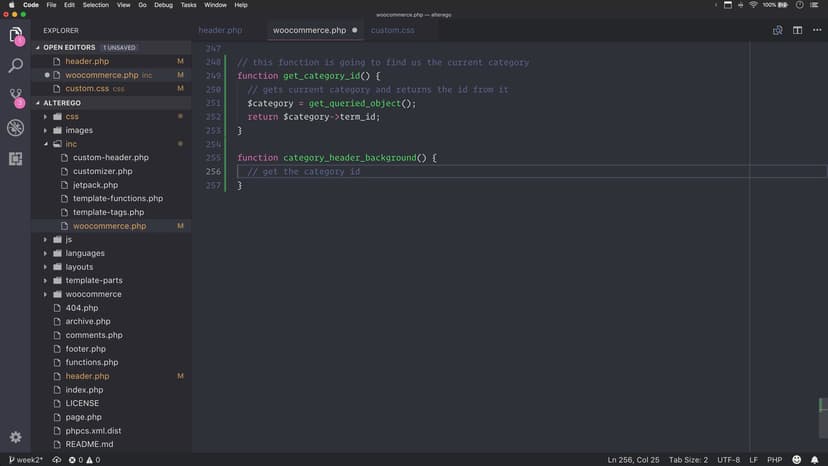Expand the template-parts folder
Screen dimensions: 828x466
[45, 281]
